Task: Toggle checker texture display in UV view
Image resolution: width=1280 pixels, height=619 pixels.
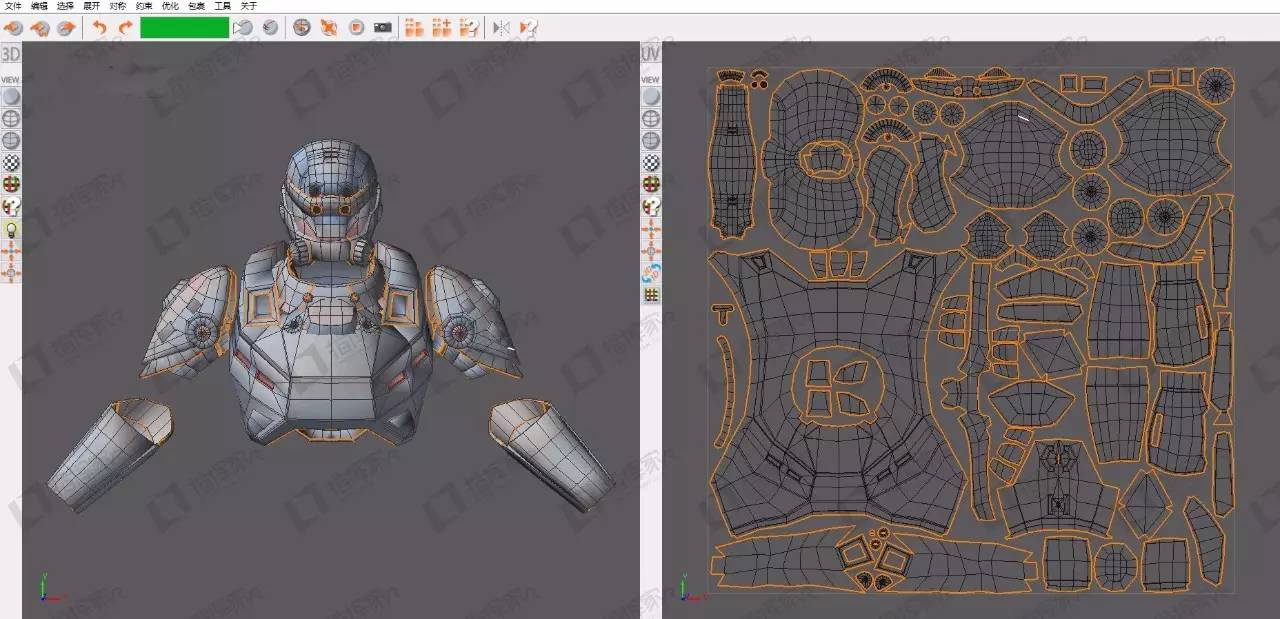Action: click(651, 163)
